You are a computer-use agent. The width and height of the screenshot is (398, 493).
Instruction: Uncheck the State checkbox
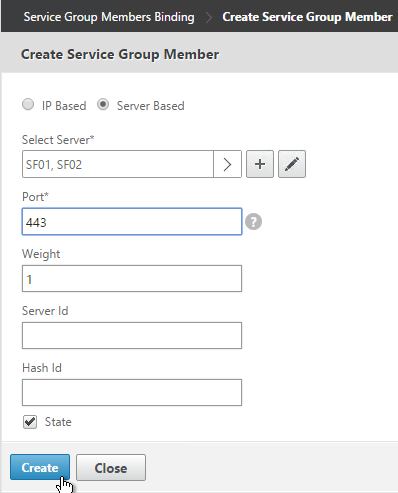click(30, 422)
